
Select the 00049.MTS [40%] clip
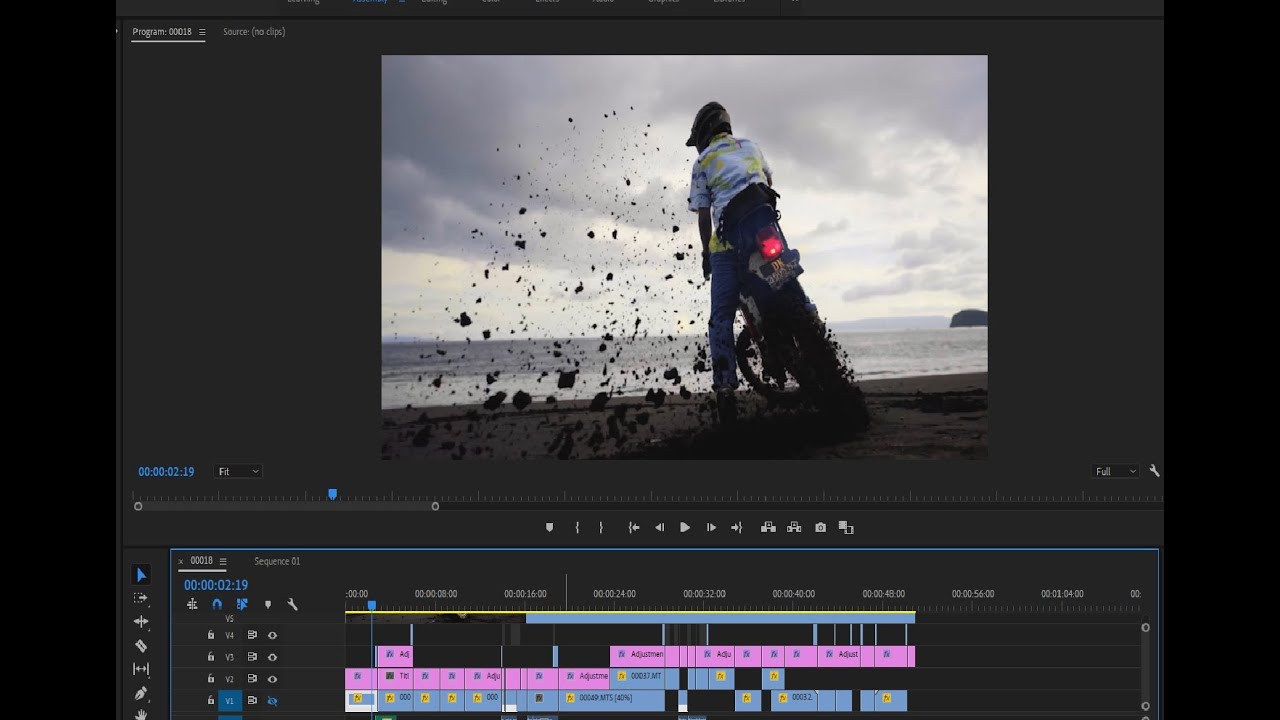click(612, 700)
